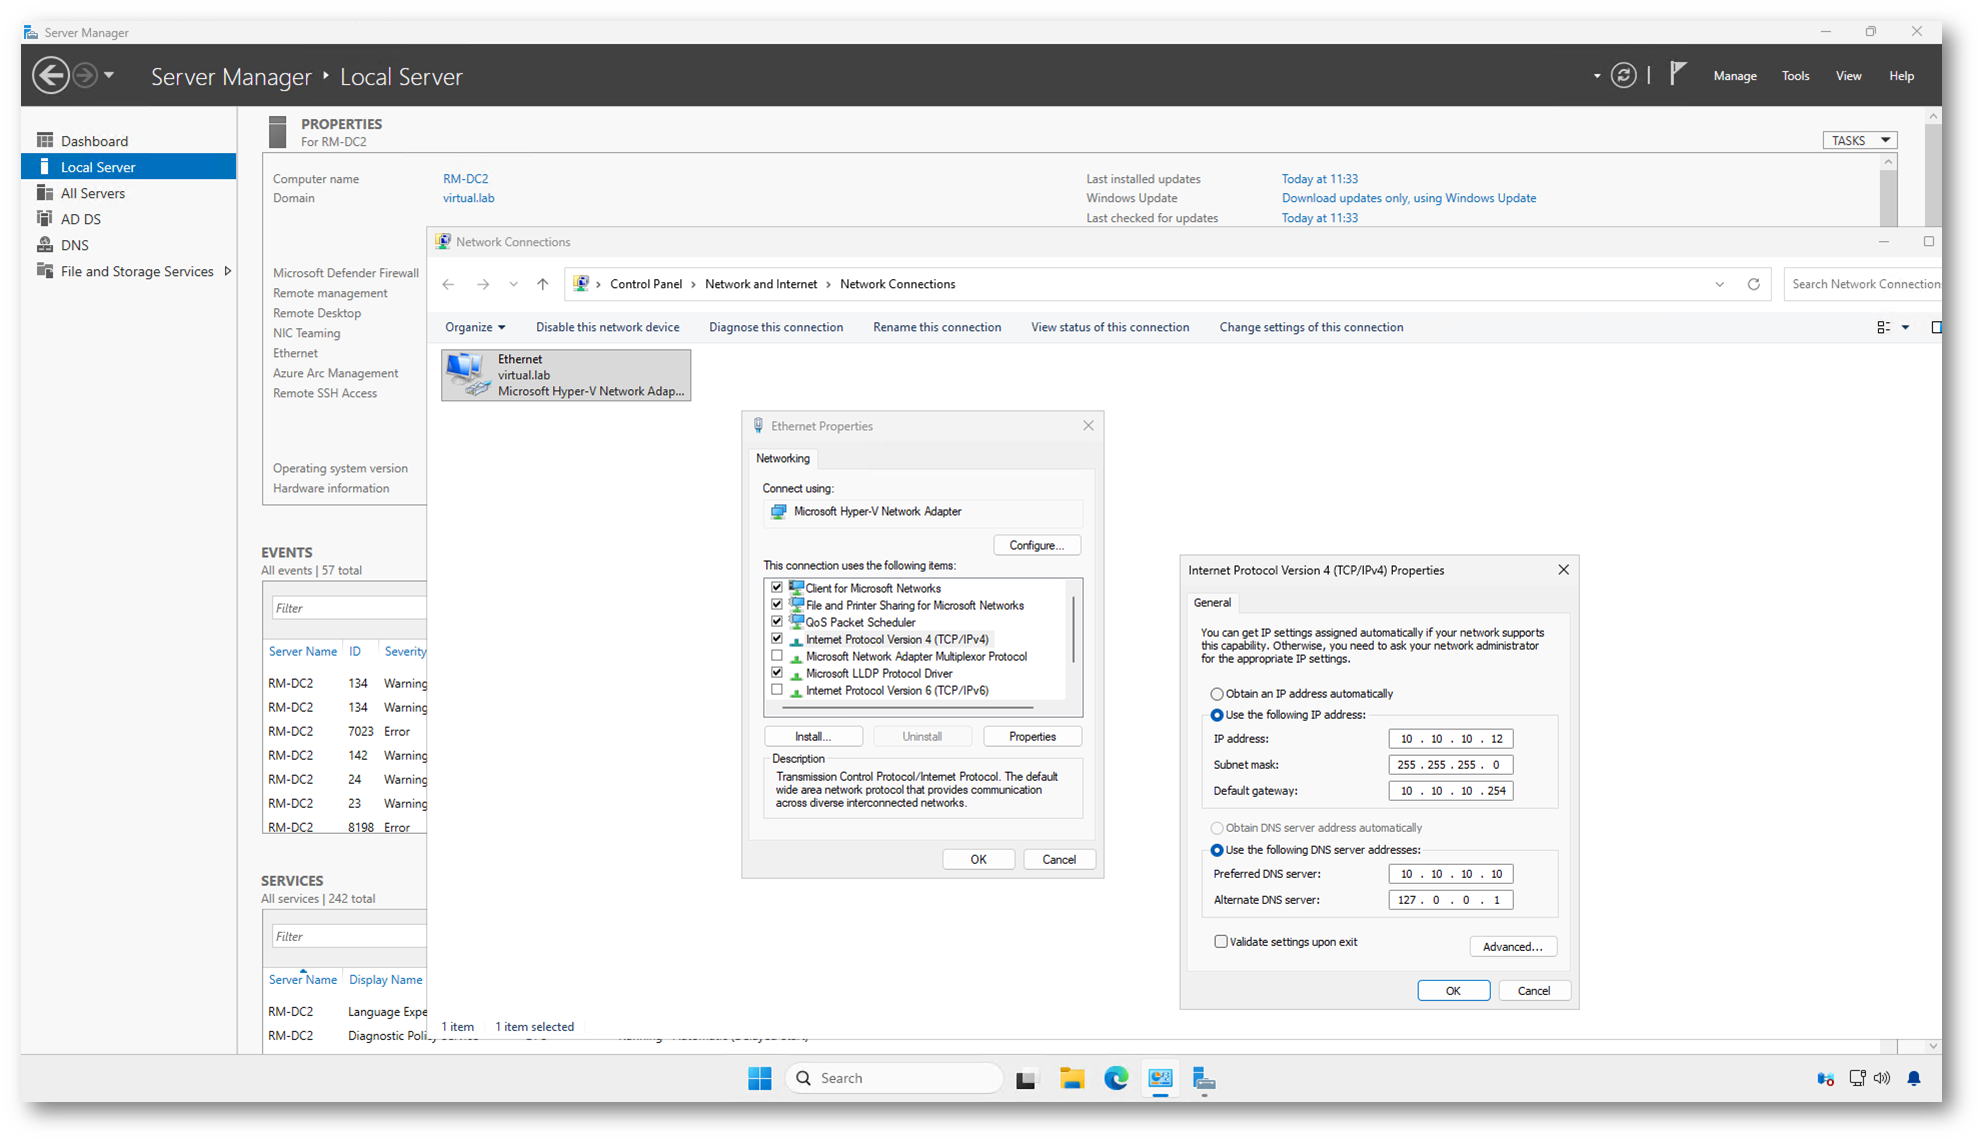Uncheck Client for Microsoft Networks
Screen dimensions: 1984x1144
777,587
